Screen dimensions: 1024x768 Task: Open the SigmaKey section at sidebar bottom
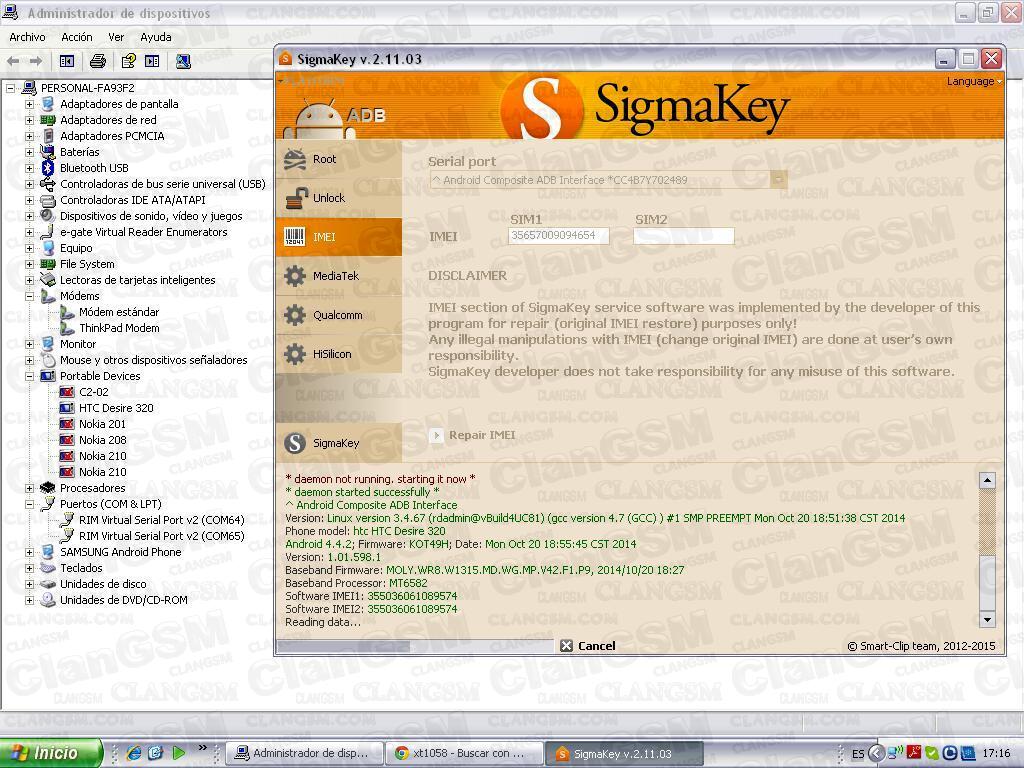338,443
